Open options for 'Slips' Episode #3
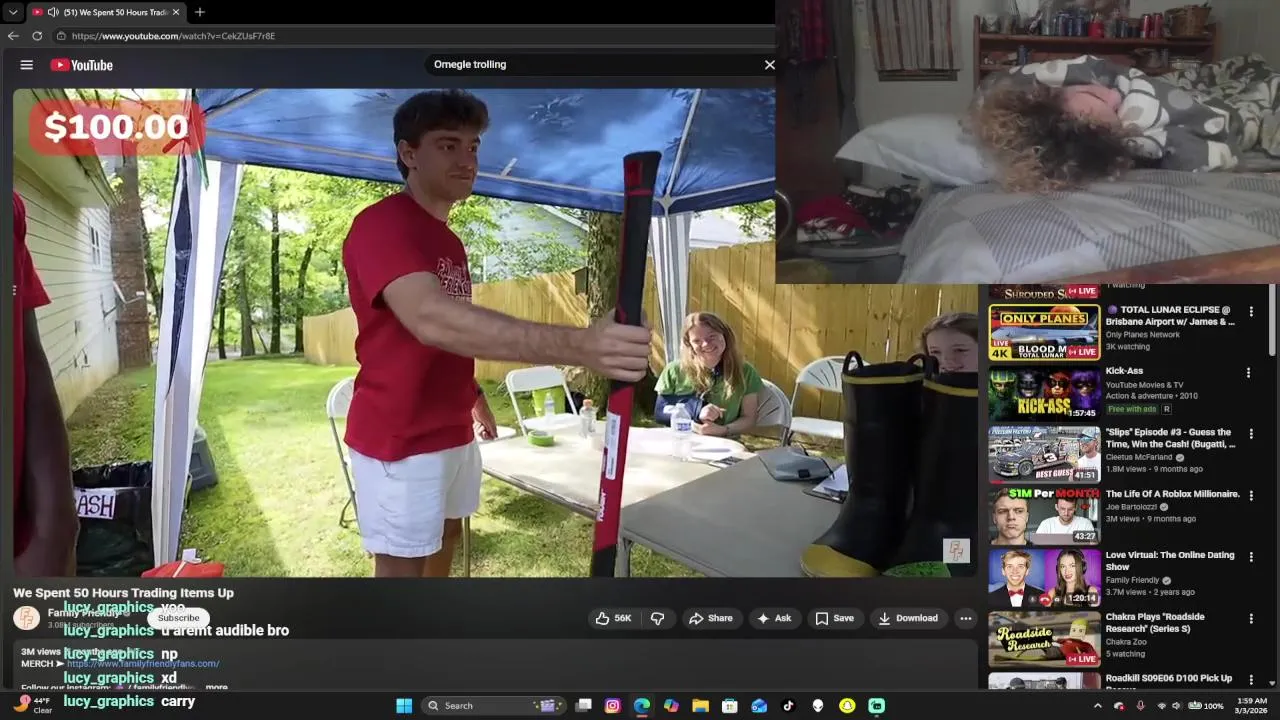This screenshot has height=720, width=1280. [1250, 434]
